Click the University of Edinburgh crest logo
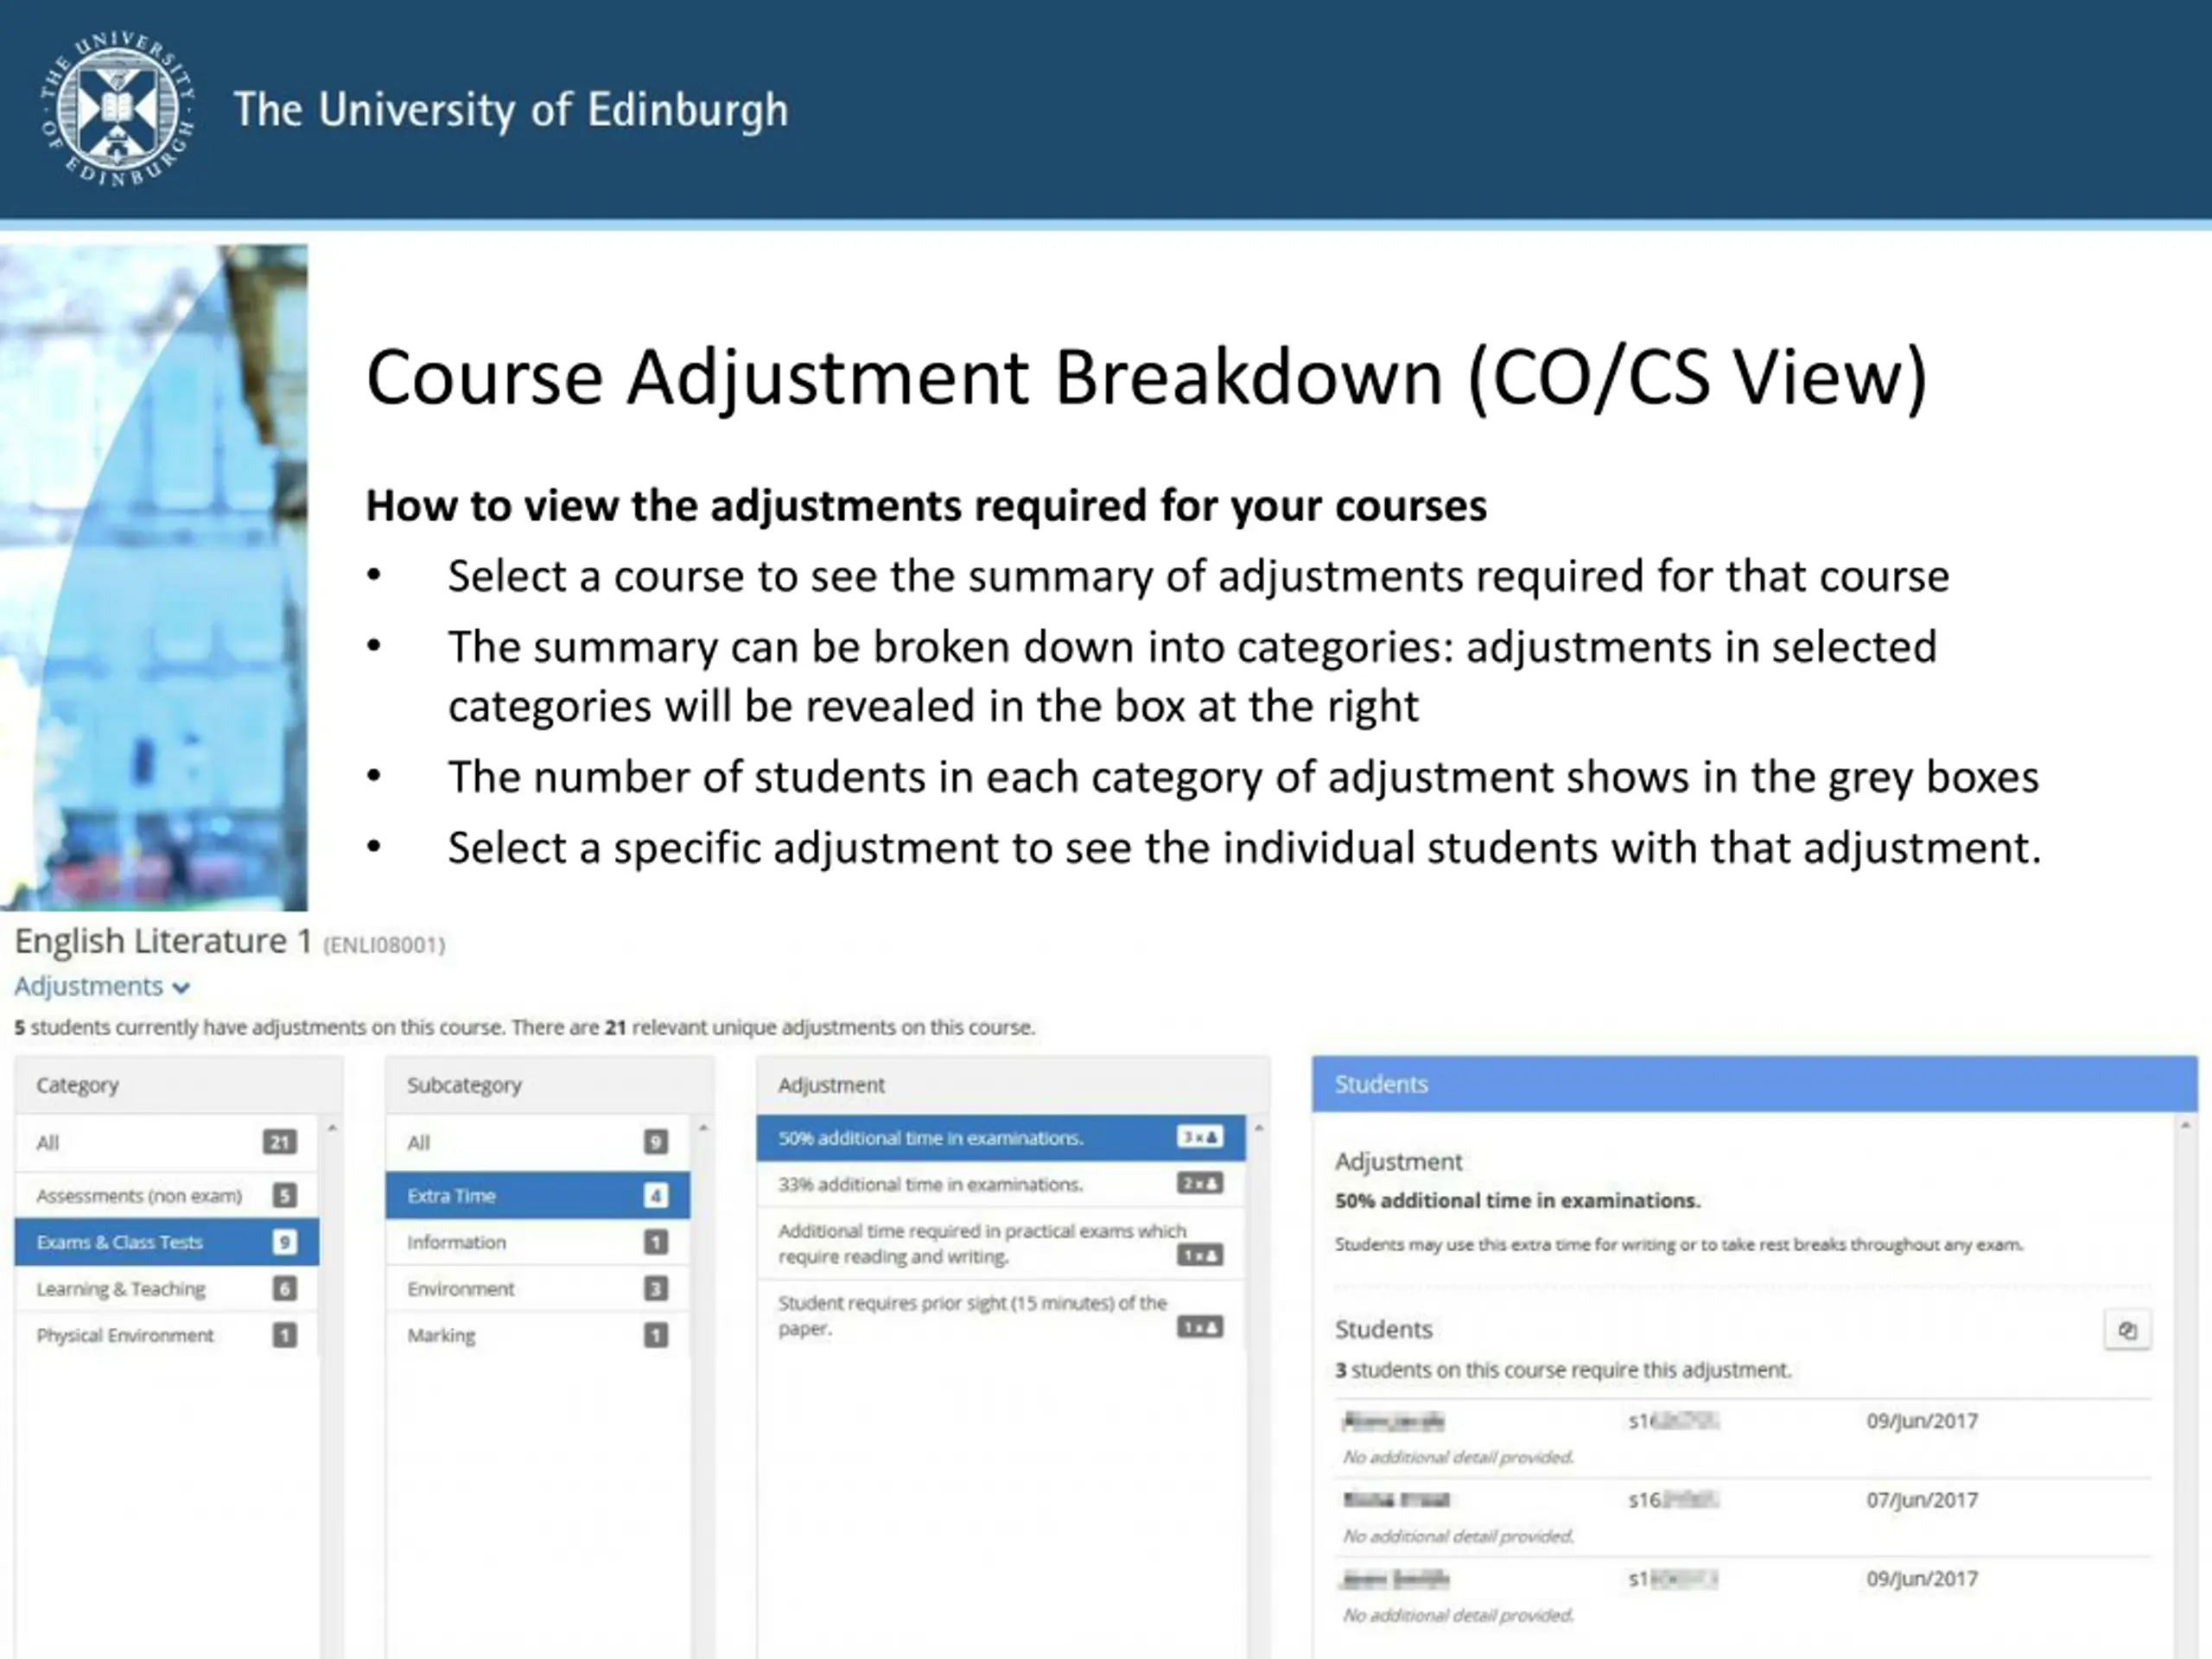 [x=118, y=109]
